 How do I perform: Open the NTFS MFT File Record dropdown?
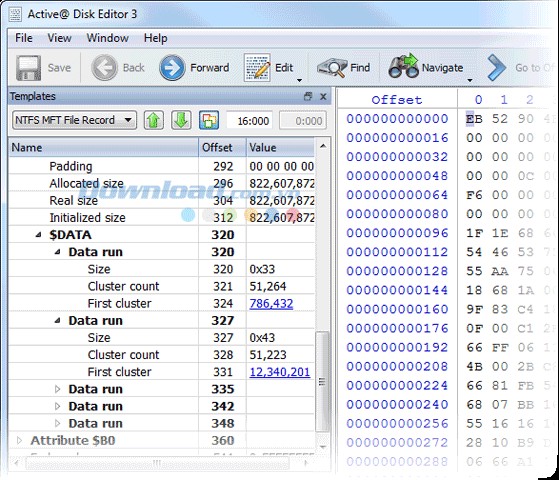point(74,120)
